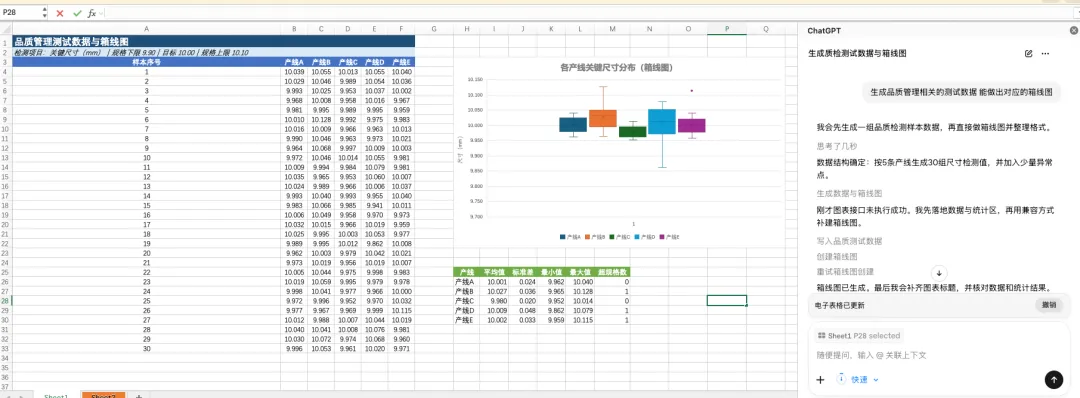Click the 产线A blue legend swatch

[x=563, y=237]
